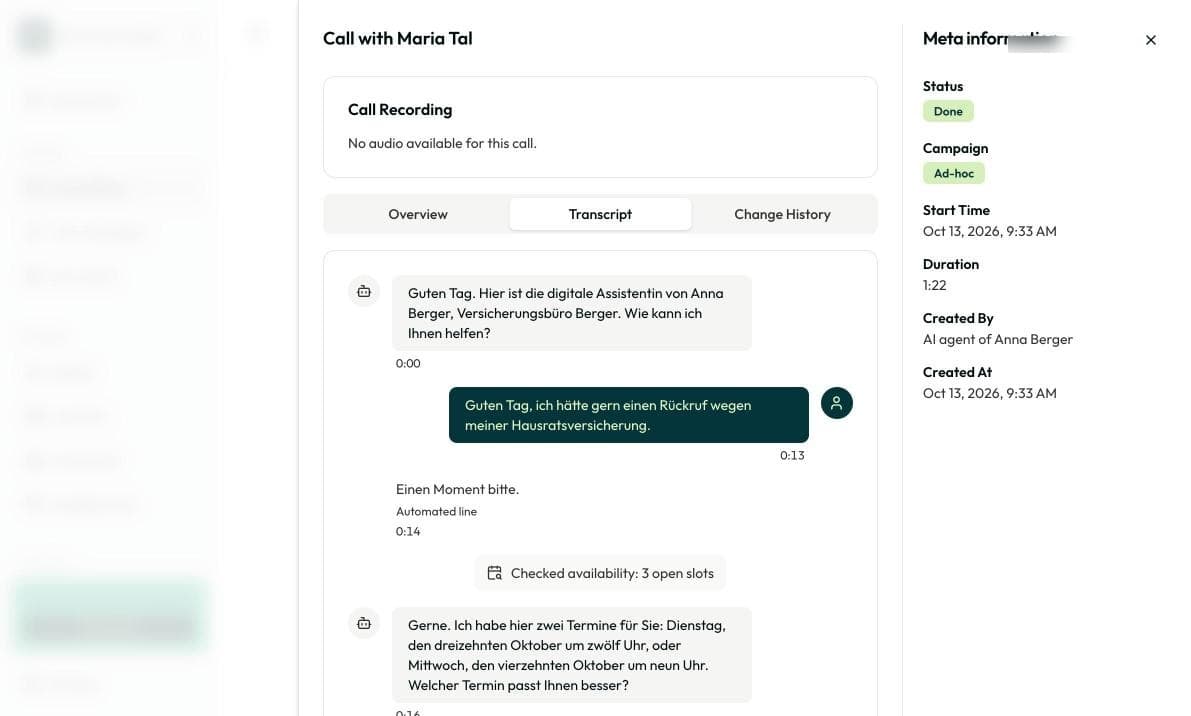Switch to the Overview tab
The width and height of the screenshot is (1191, 716).
click(418, 214)
